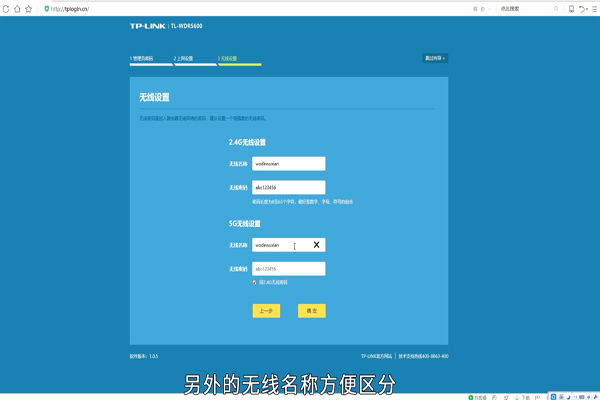Click the undo/restore arrow icon
The height and width of the screenshot is (400, 600).
(x=582, y=9)
